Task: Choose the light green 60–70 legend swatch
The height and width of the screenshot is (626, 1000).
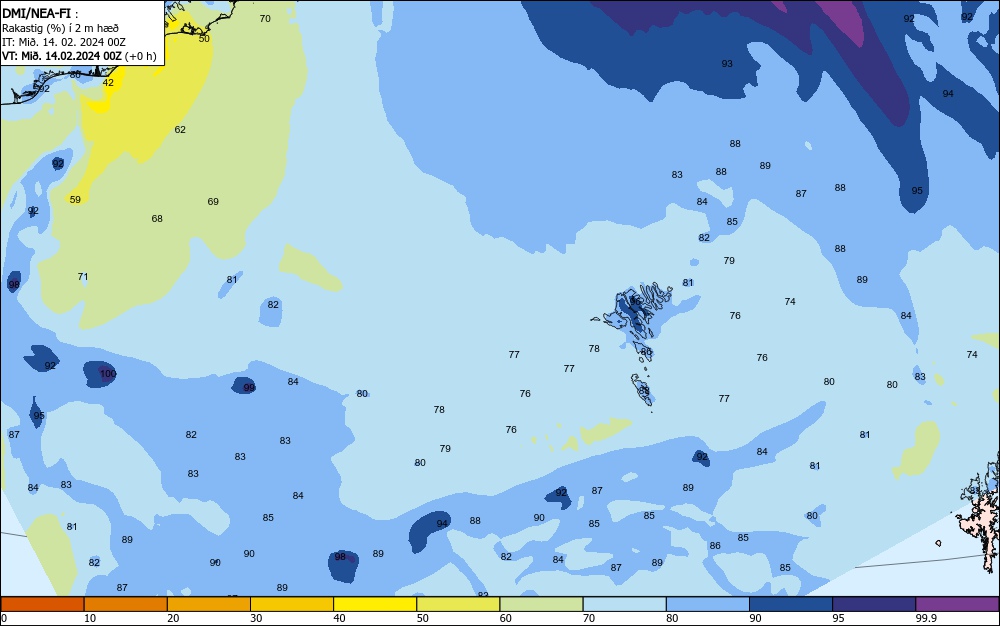Action: (541, 604)
